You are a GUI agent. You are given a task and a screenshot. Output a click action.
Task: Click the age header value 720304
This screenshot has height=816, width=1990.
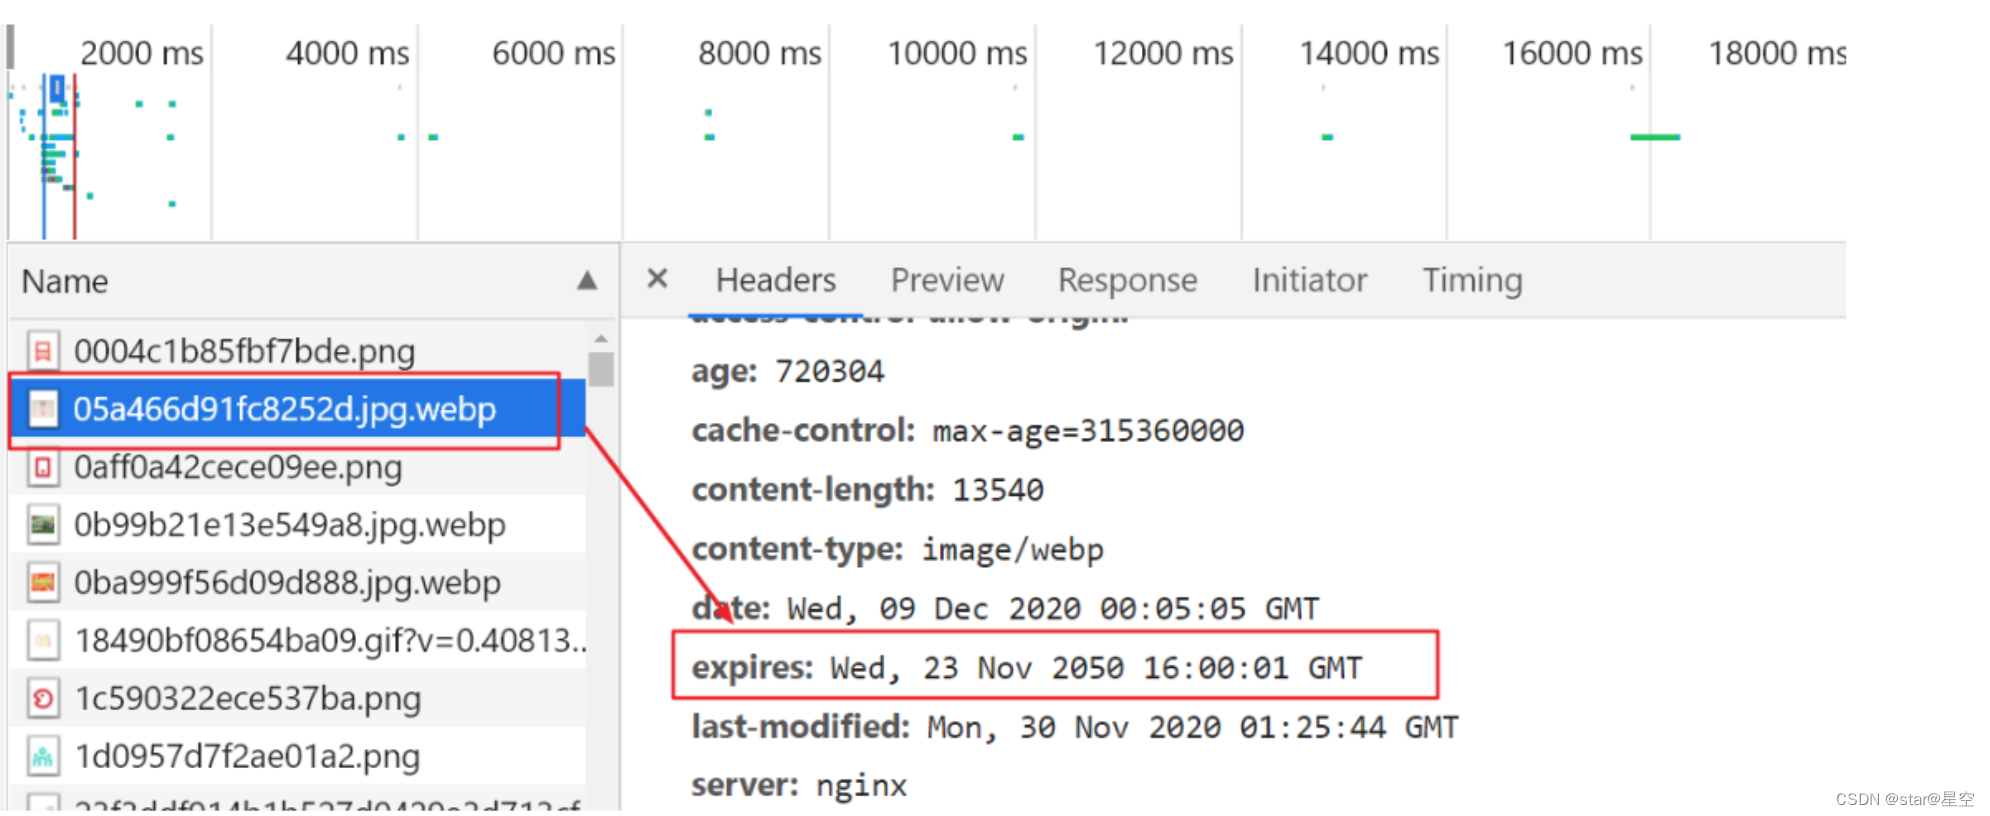[830, 372]
